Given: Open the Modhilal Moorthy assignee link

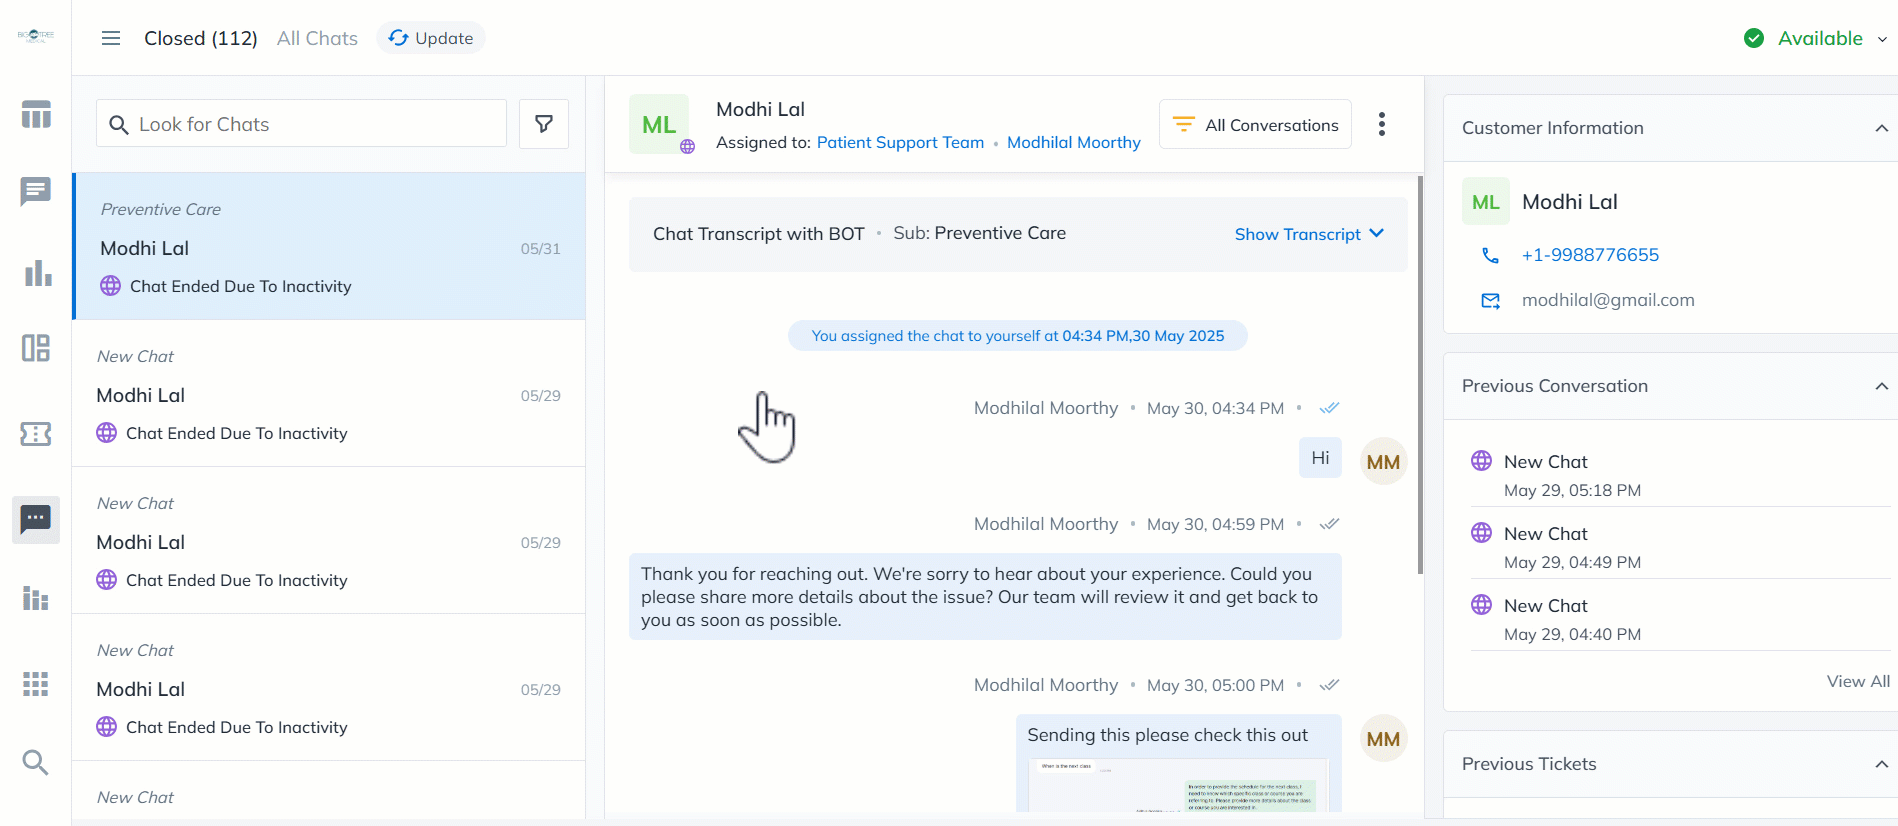Looking at the screenshot, I should click(1074, 142).
